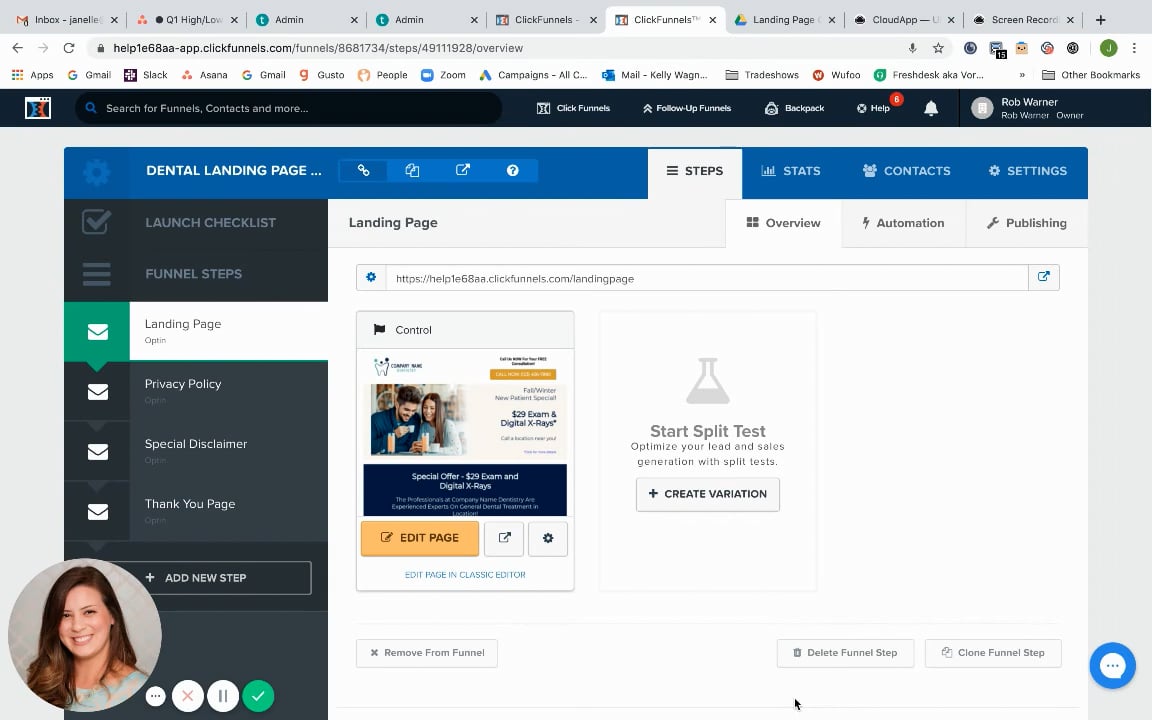Pause the screen recording
Viewport: 1152px width, 720px height.
click(x=223, y=696)
